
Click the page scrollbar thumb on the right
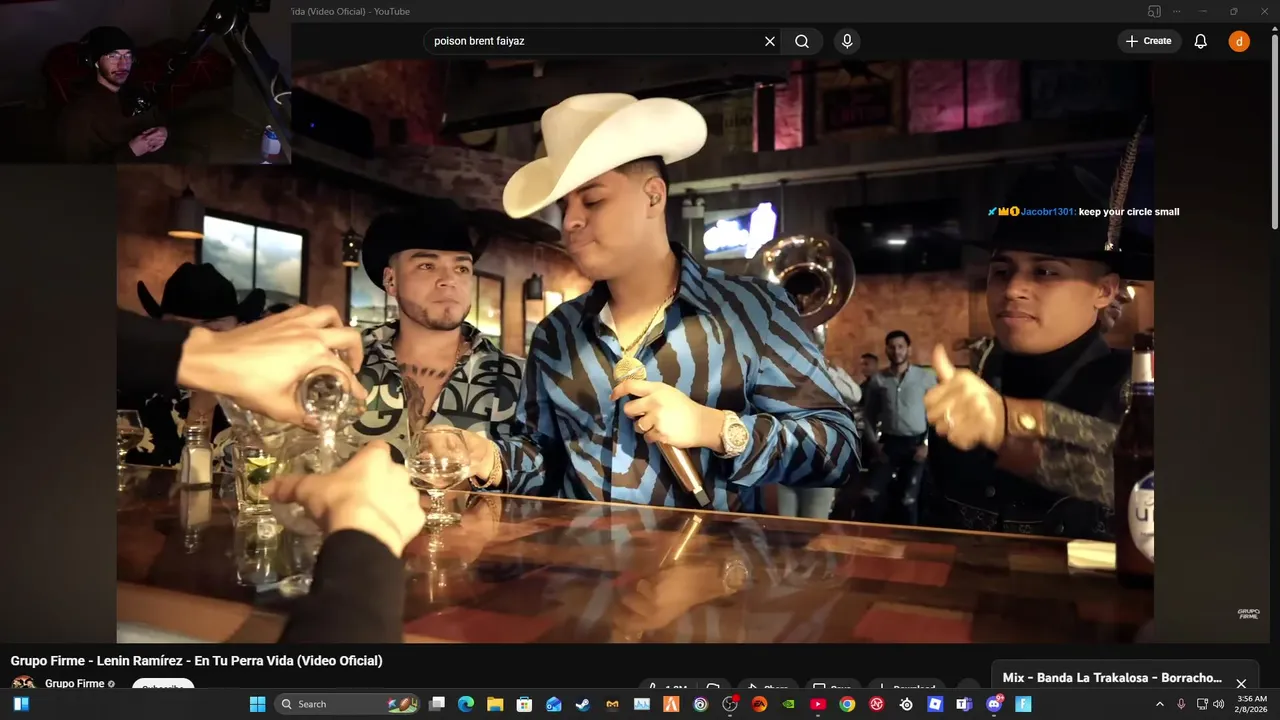pyautogui.click(x=1274, y=130)
